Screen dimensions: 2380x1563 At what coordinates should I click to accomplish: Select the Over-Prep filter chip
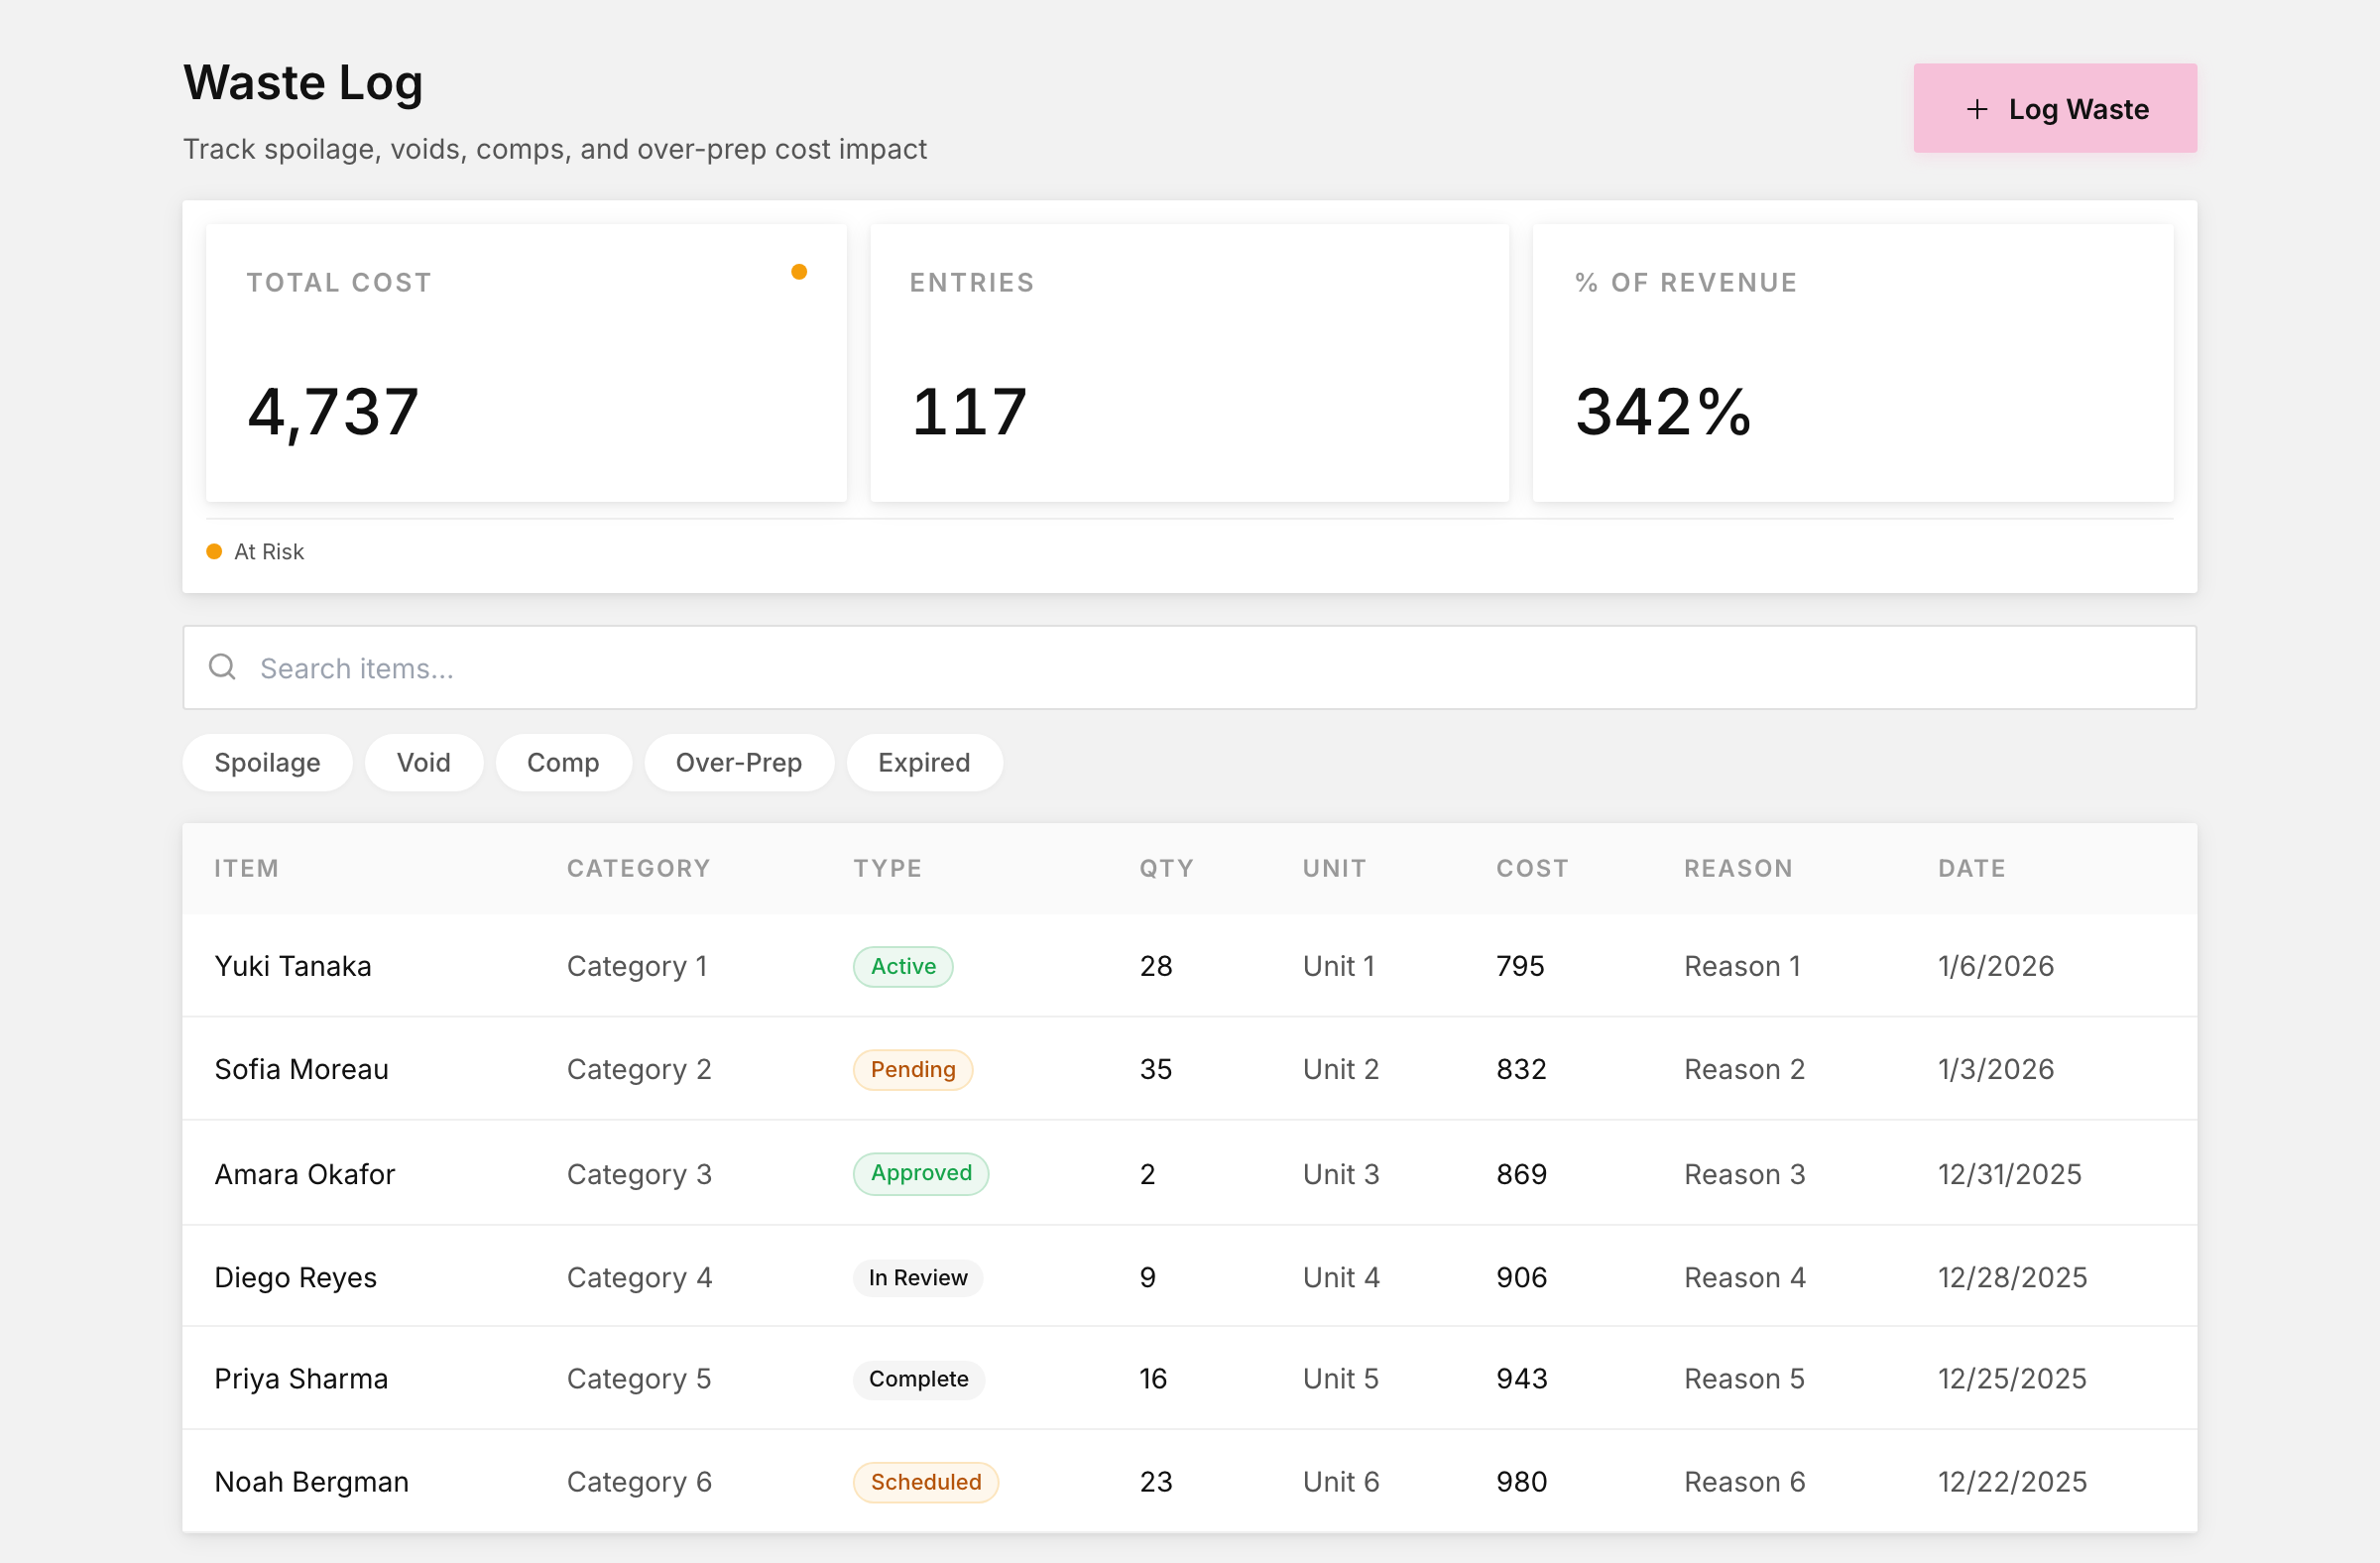pyautogui.click(x=739, y=762)
